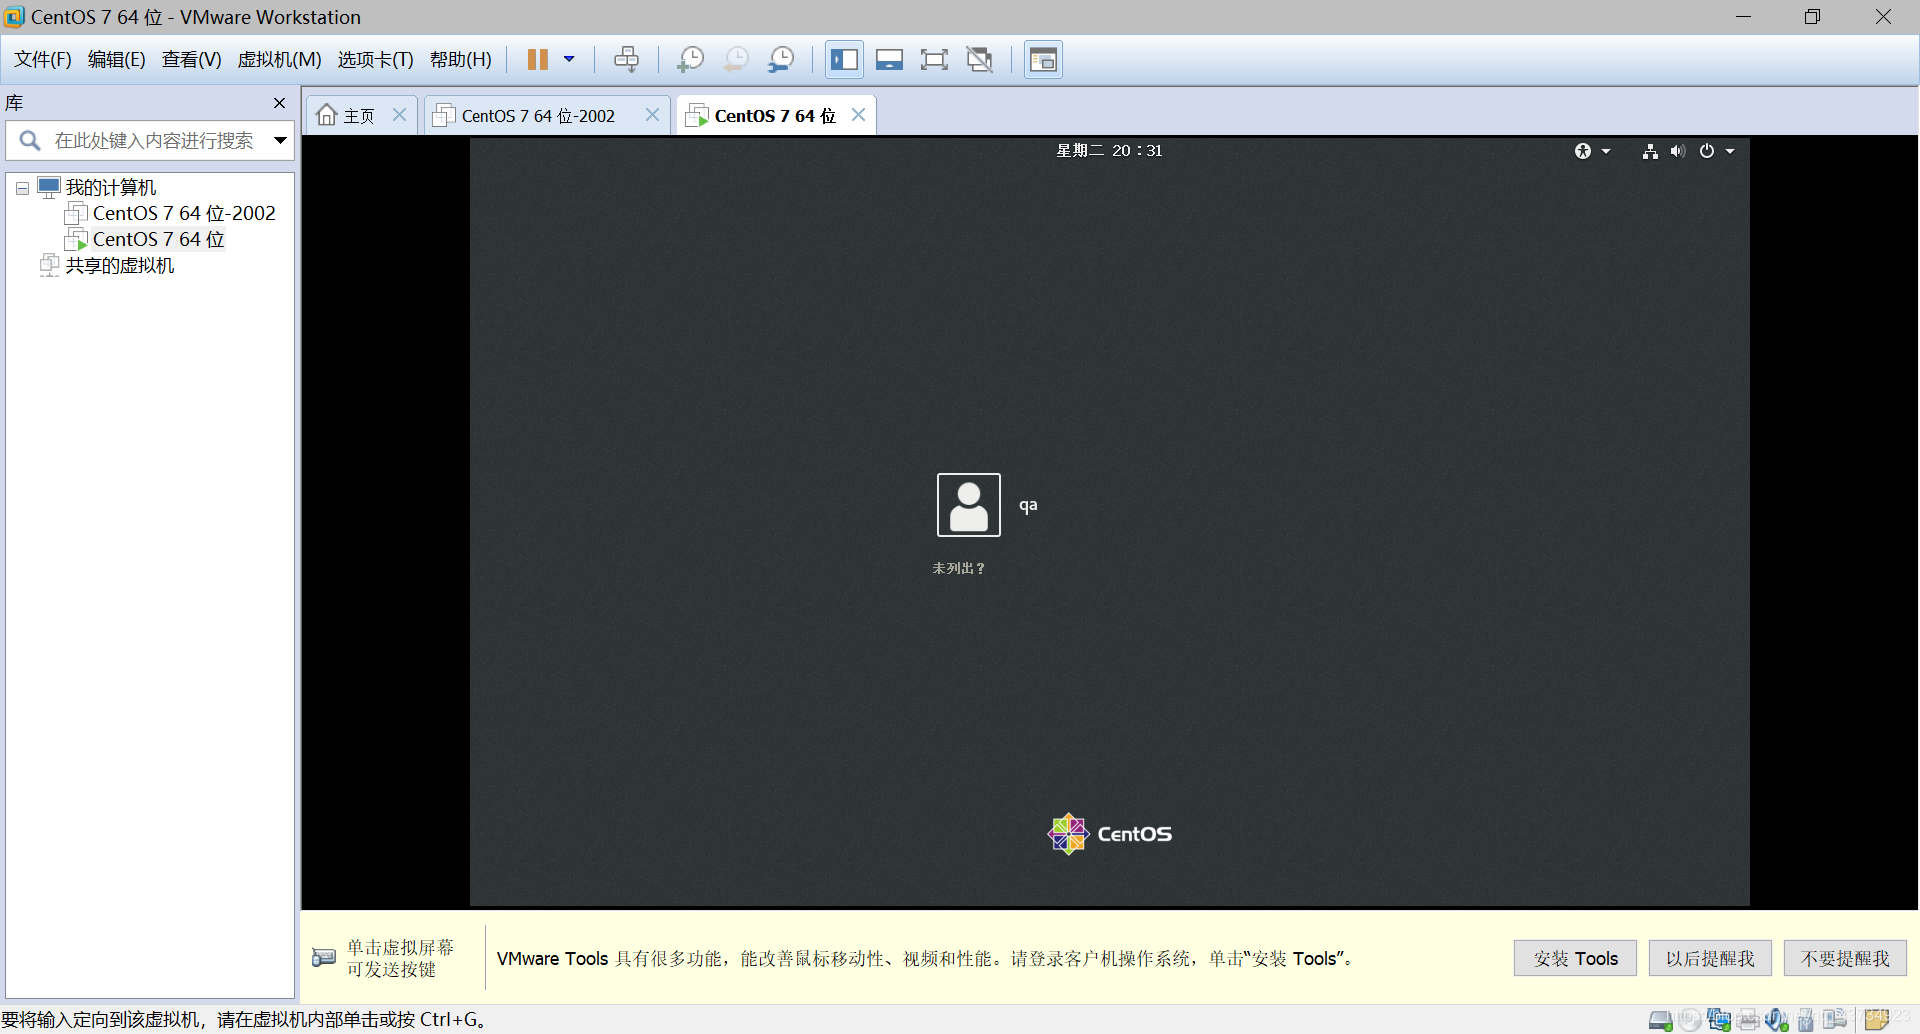This screenshot has width=1920, height=1034.
Task: Revert to the previous snapshot
Action: (x=735, y=60)
